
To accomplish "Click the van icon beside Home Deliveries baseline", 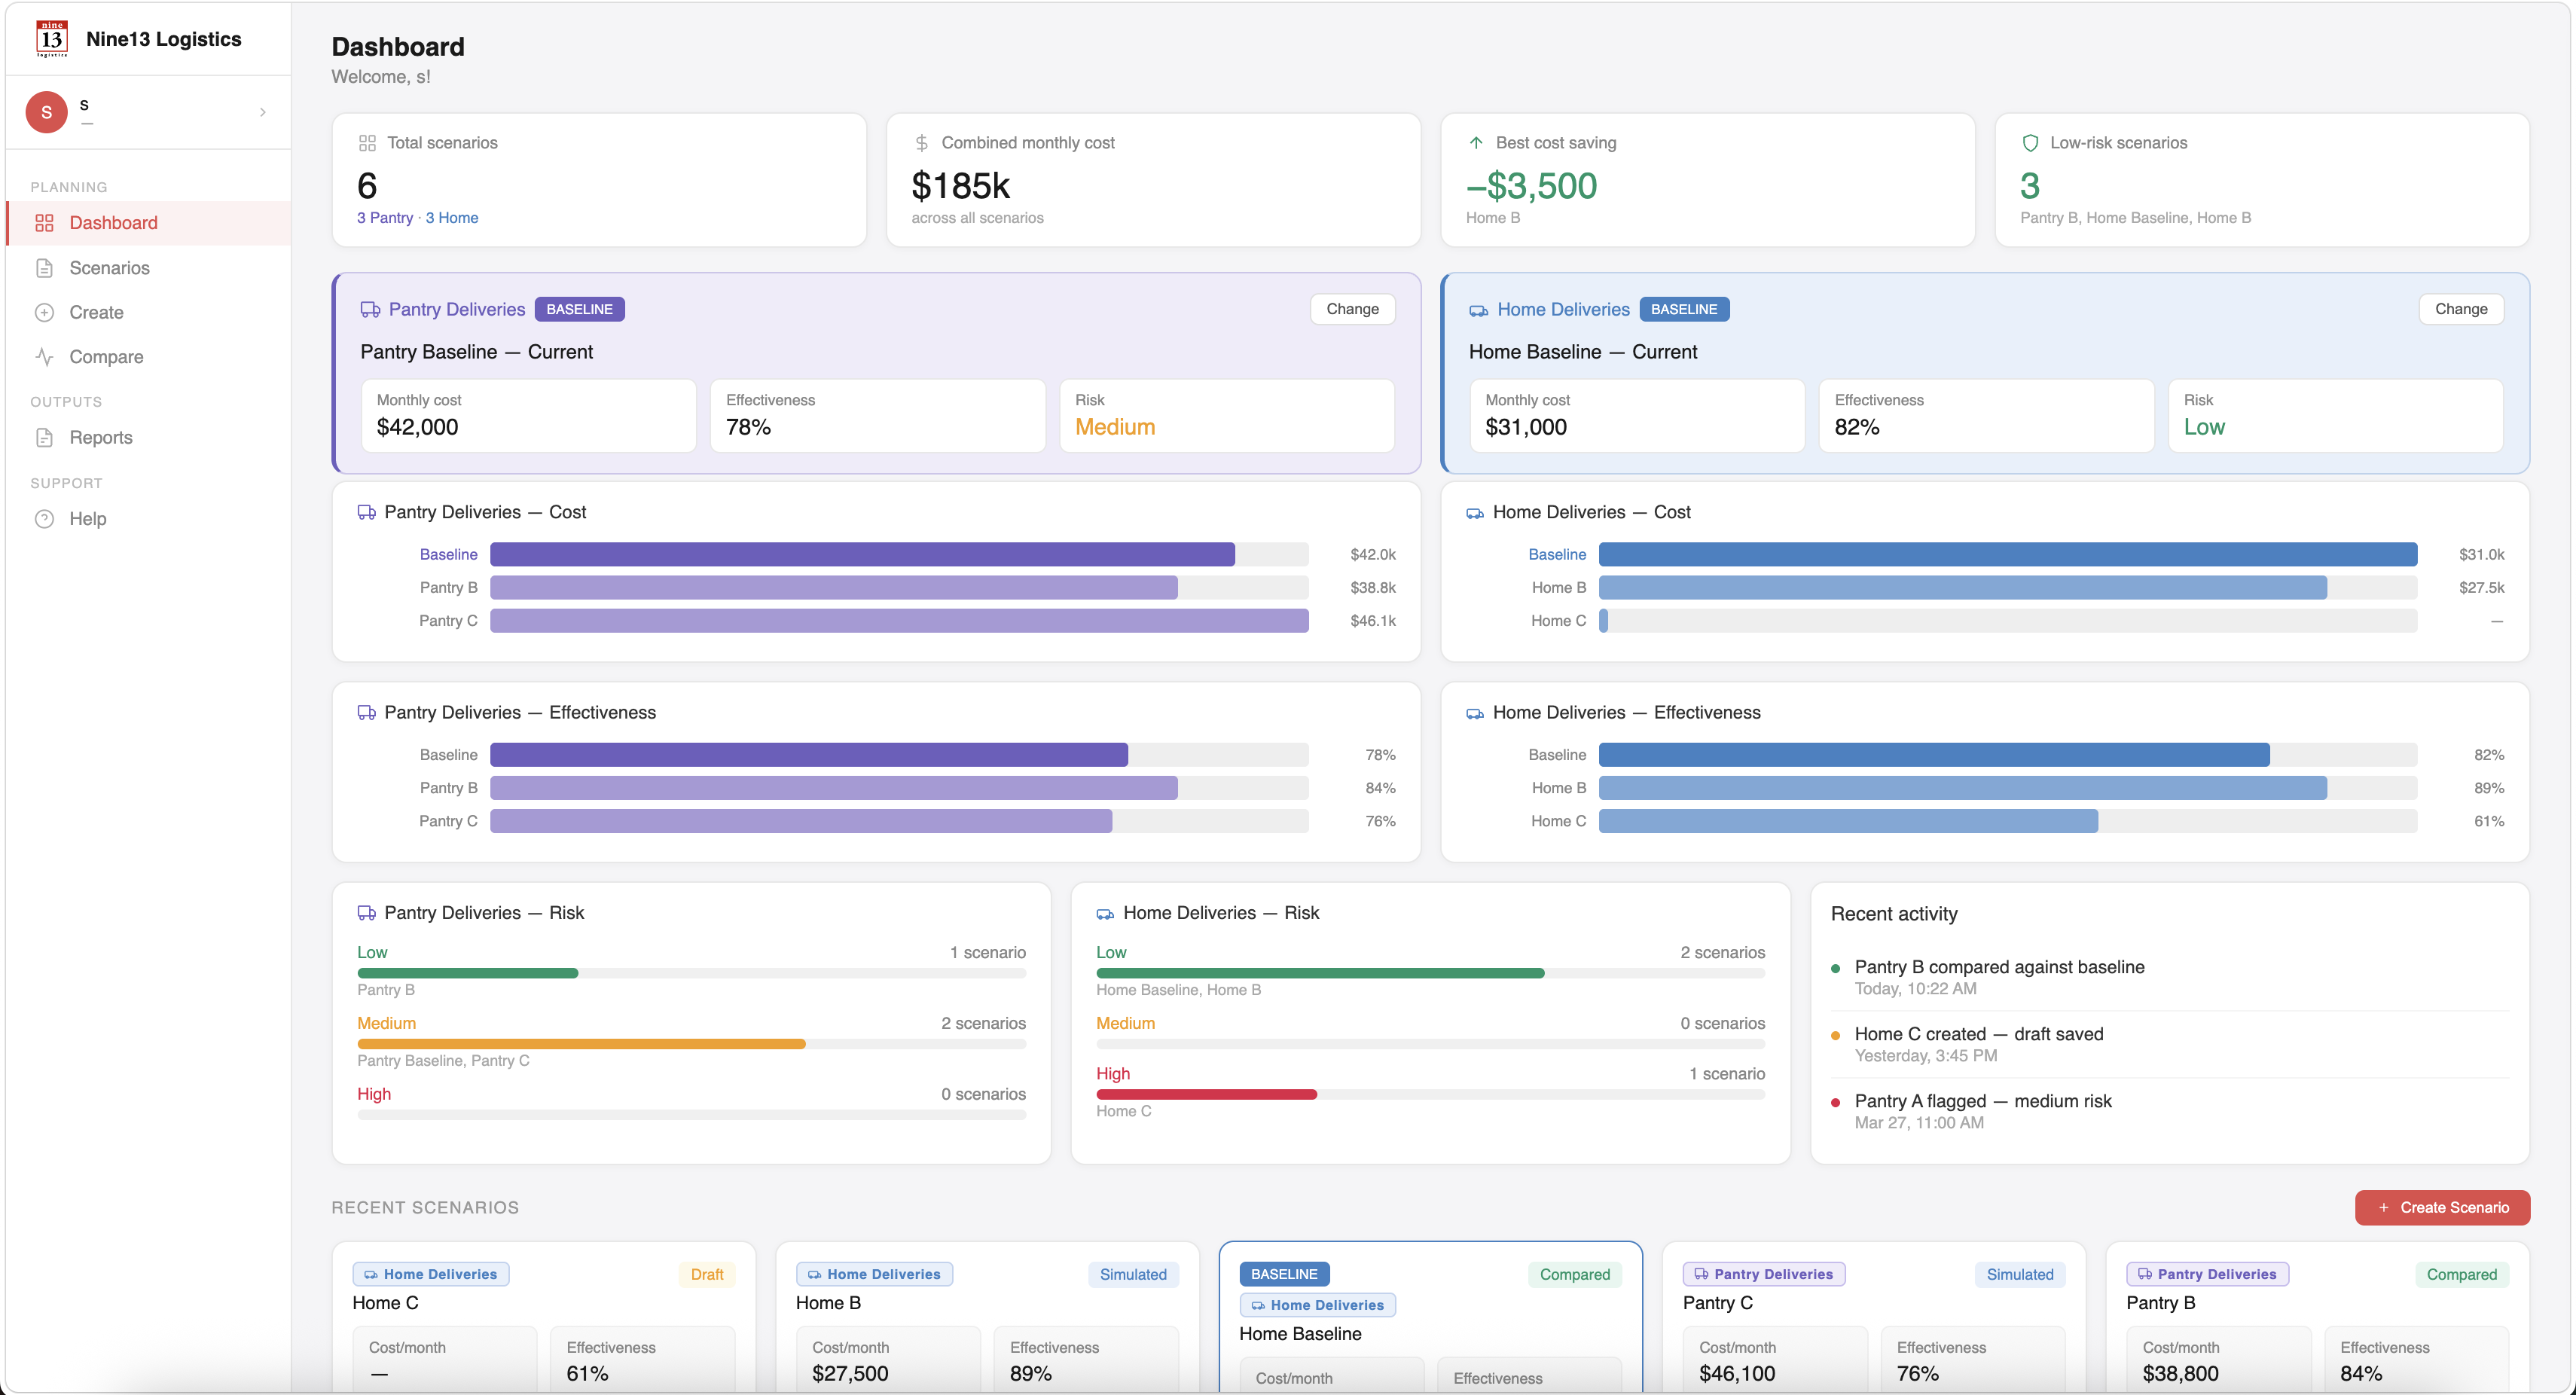I will 1478,310.
